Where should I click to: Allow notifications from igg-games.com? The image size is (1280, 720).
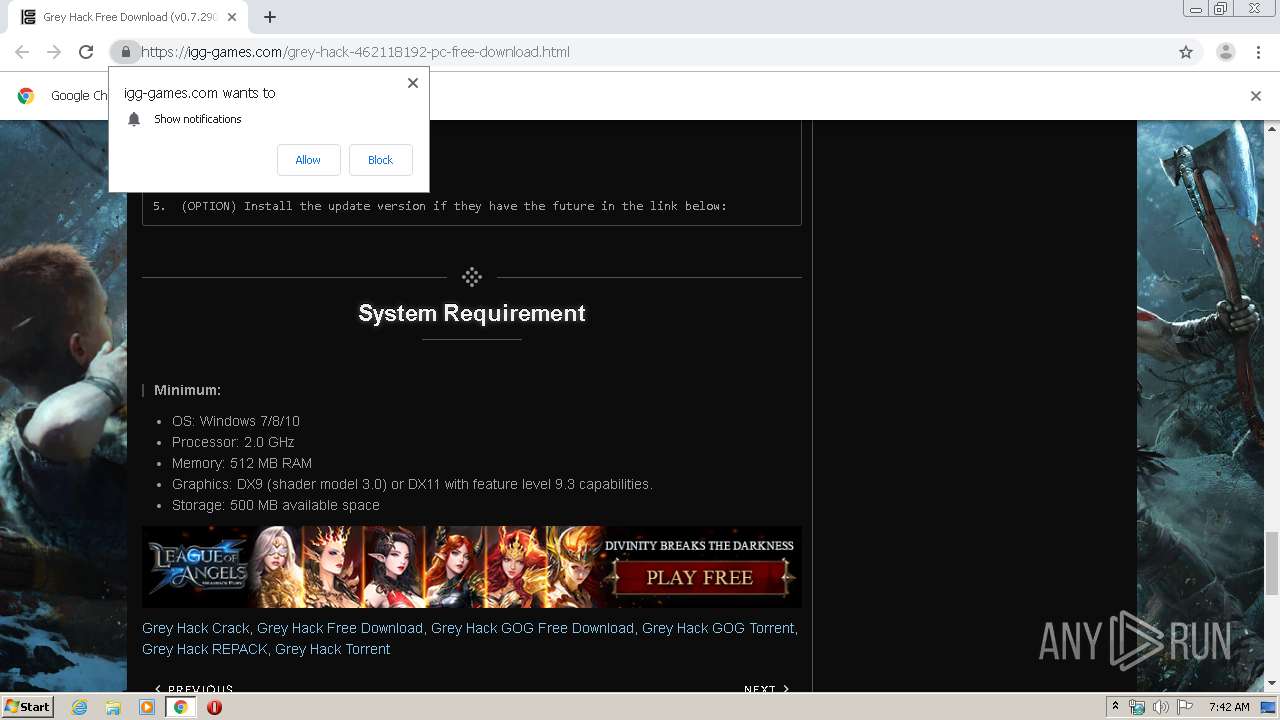308,160
